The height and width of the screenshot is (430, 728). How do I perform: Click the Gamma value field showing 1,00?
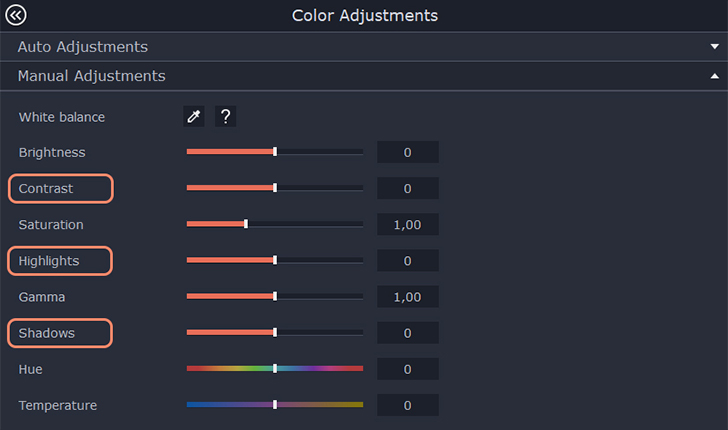[x=408, y=297]
